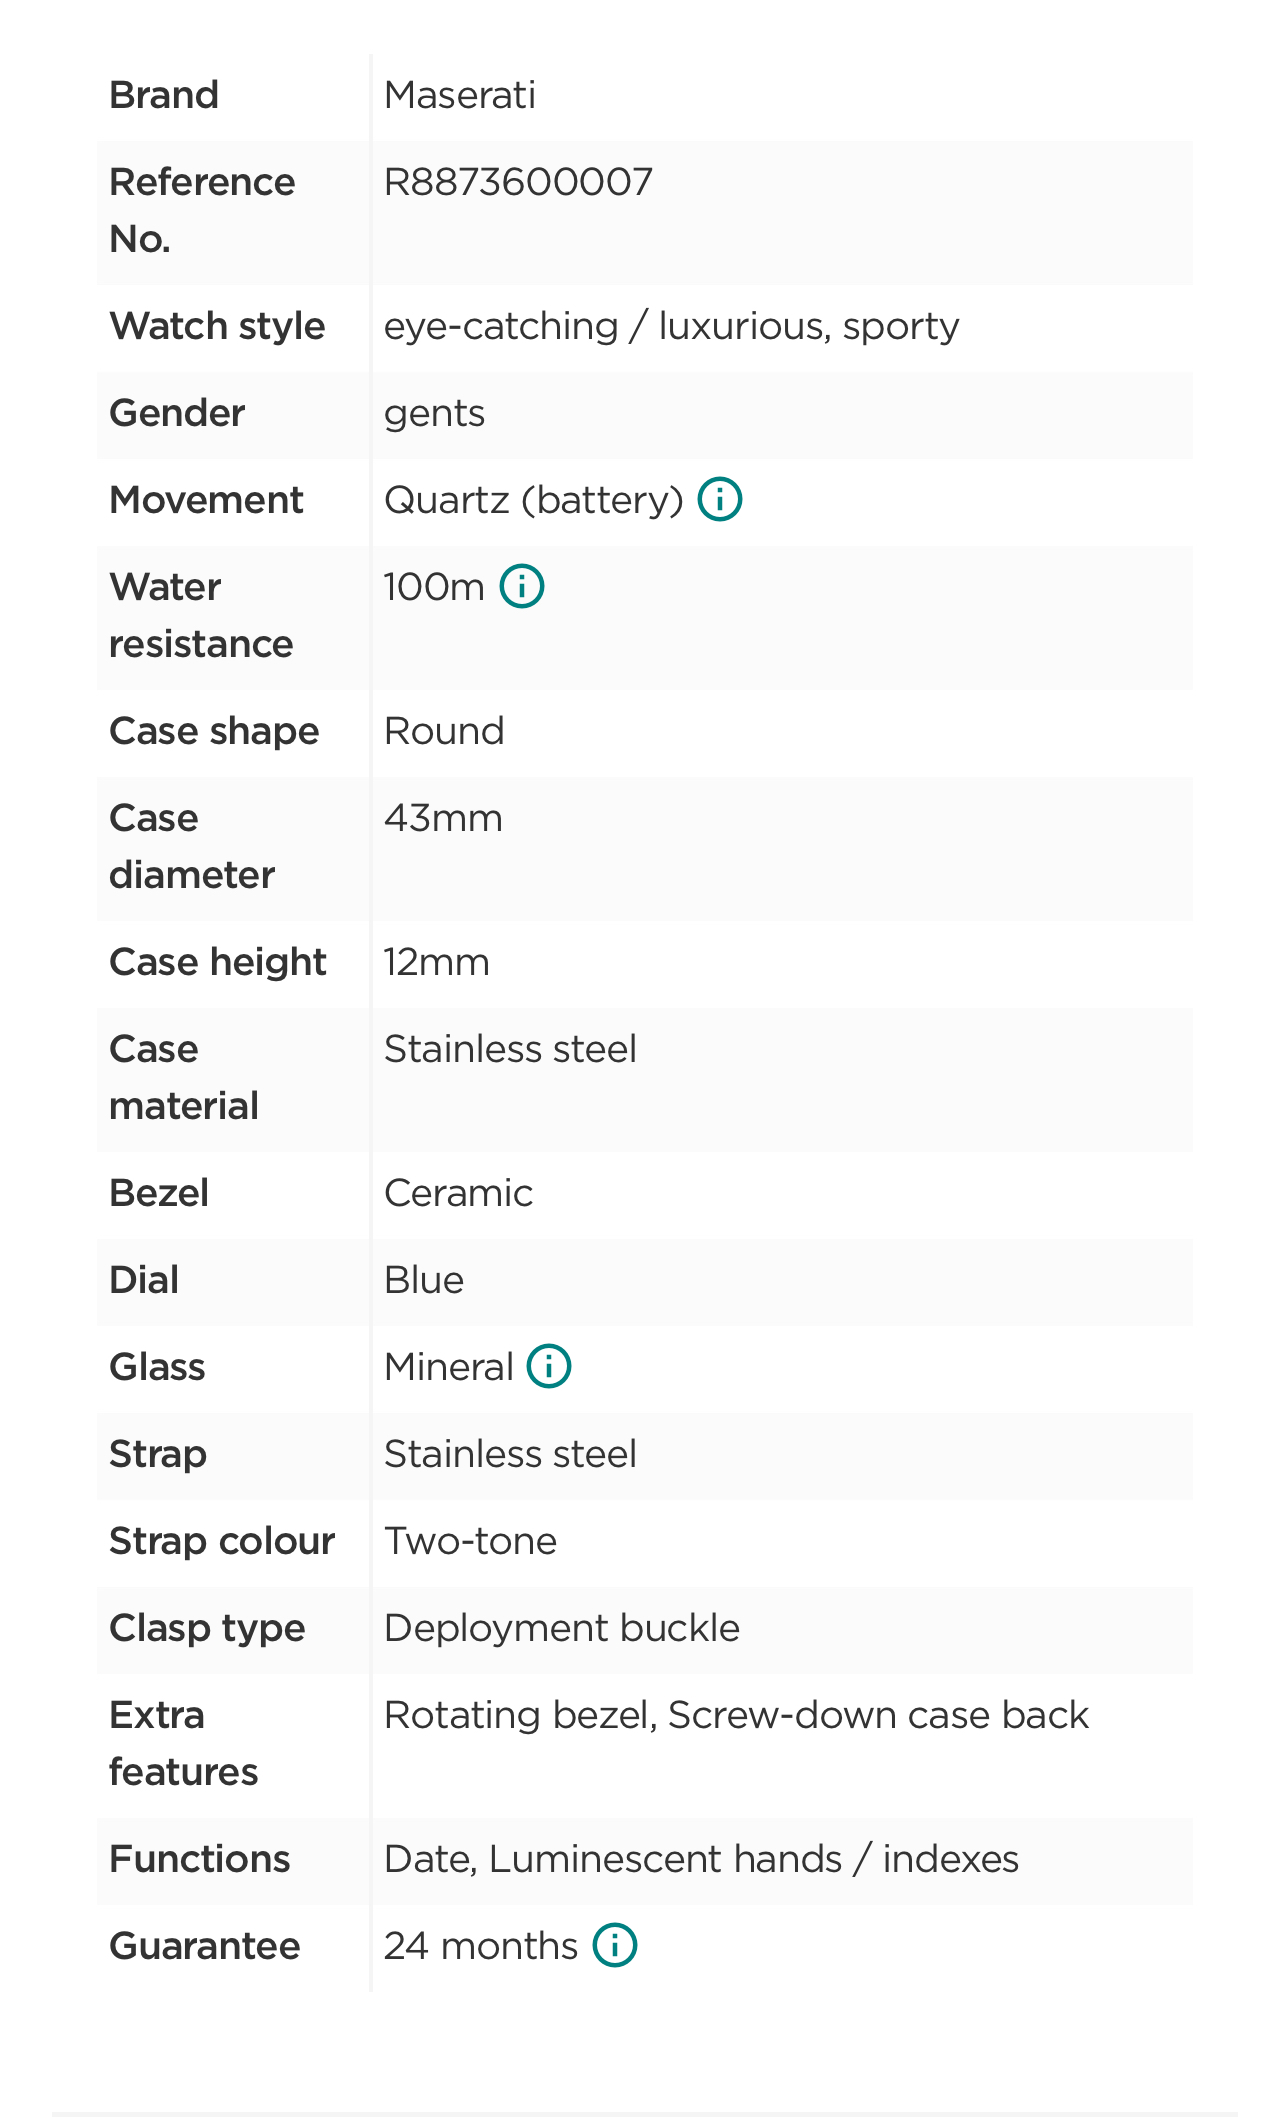This screenshot has height=2117, width=1271.
Task: Click the Deployment buckle clasp value
Action: 561,1628
